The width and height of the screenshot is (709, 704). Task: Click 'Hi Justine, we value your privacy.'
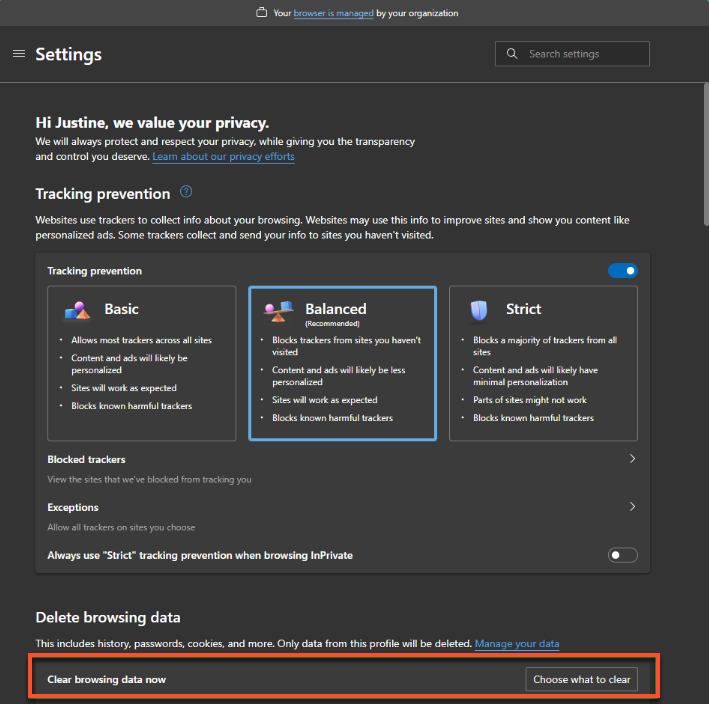point(152,123)
